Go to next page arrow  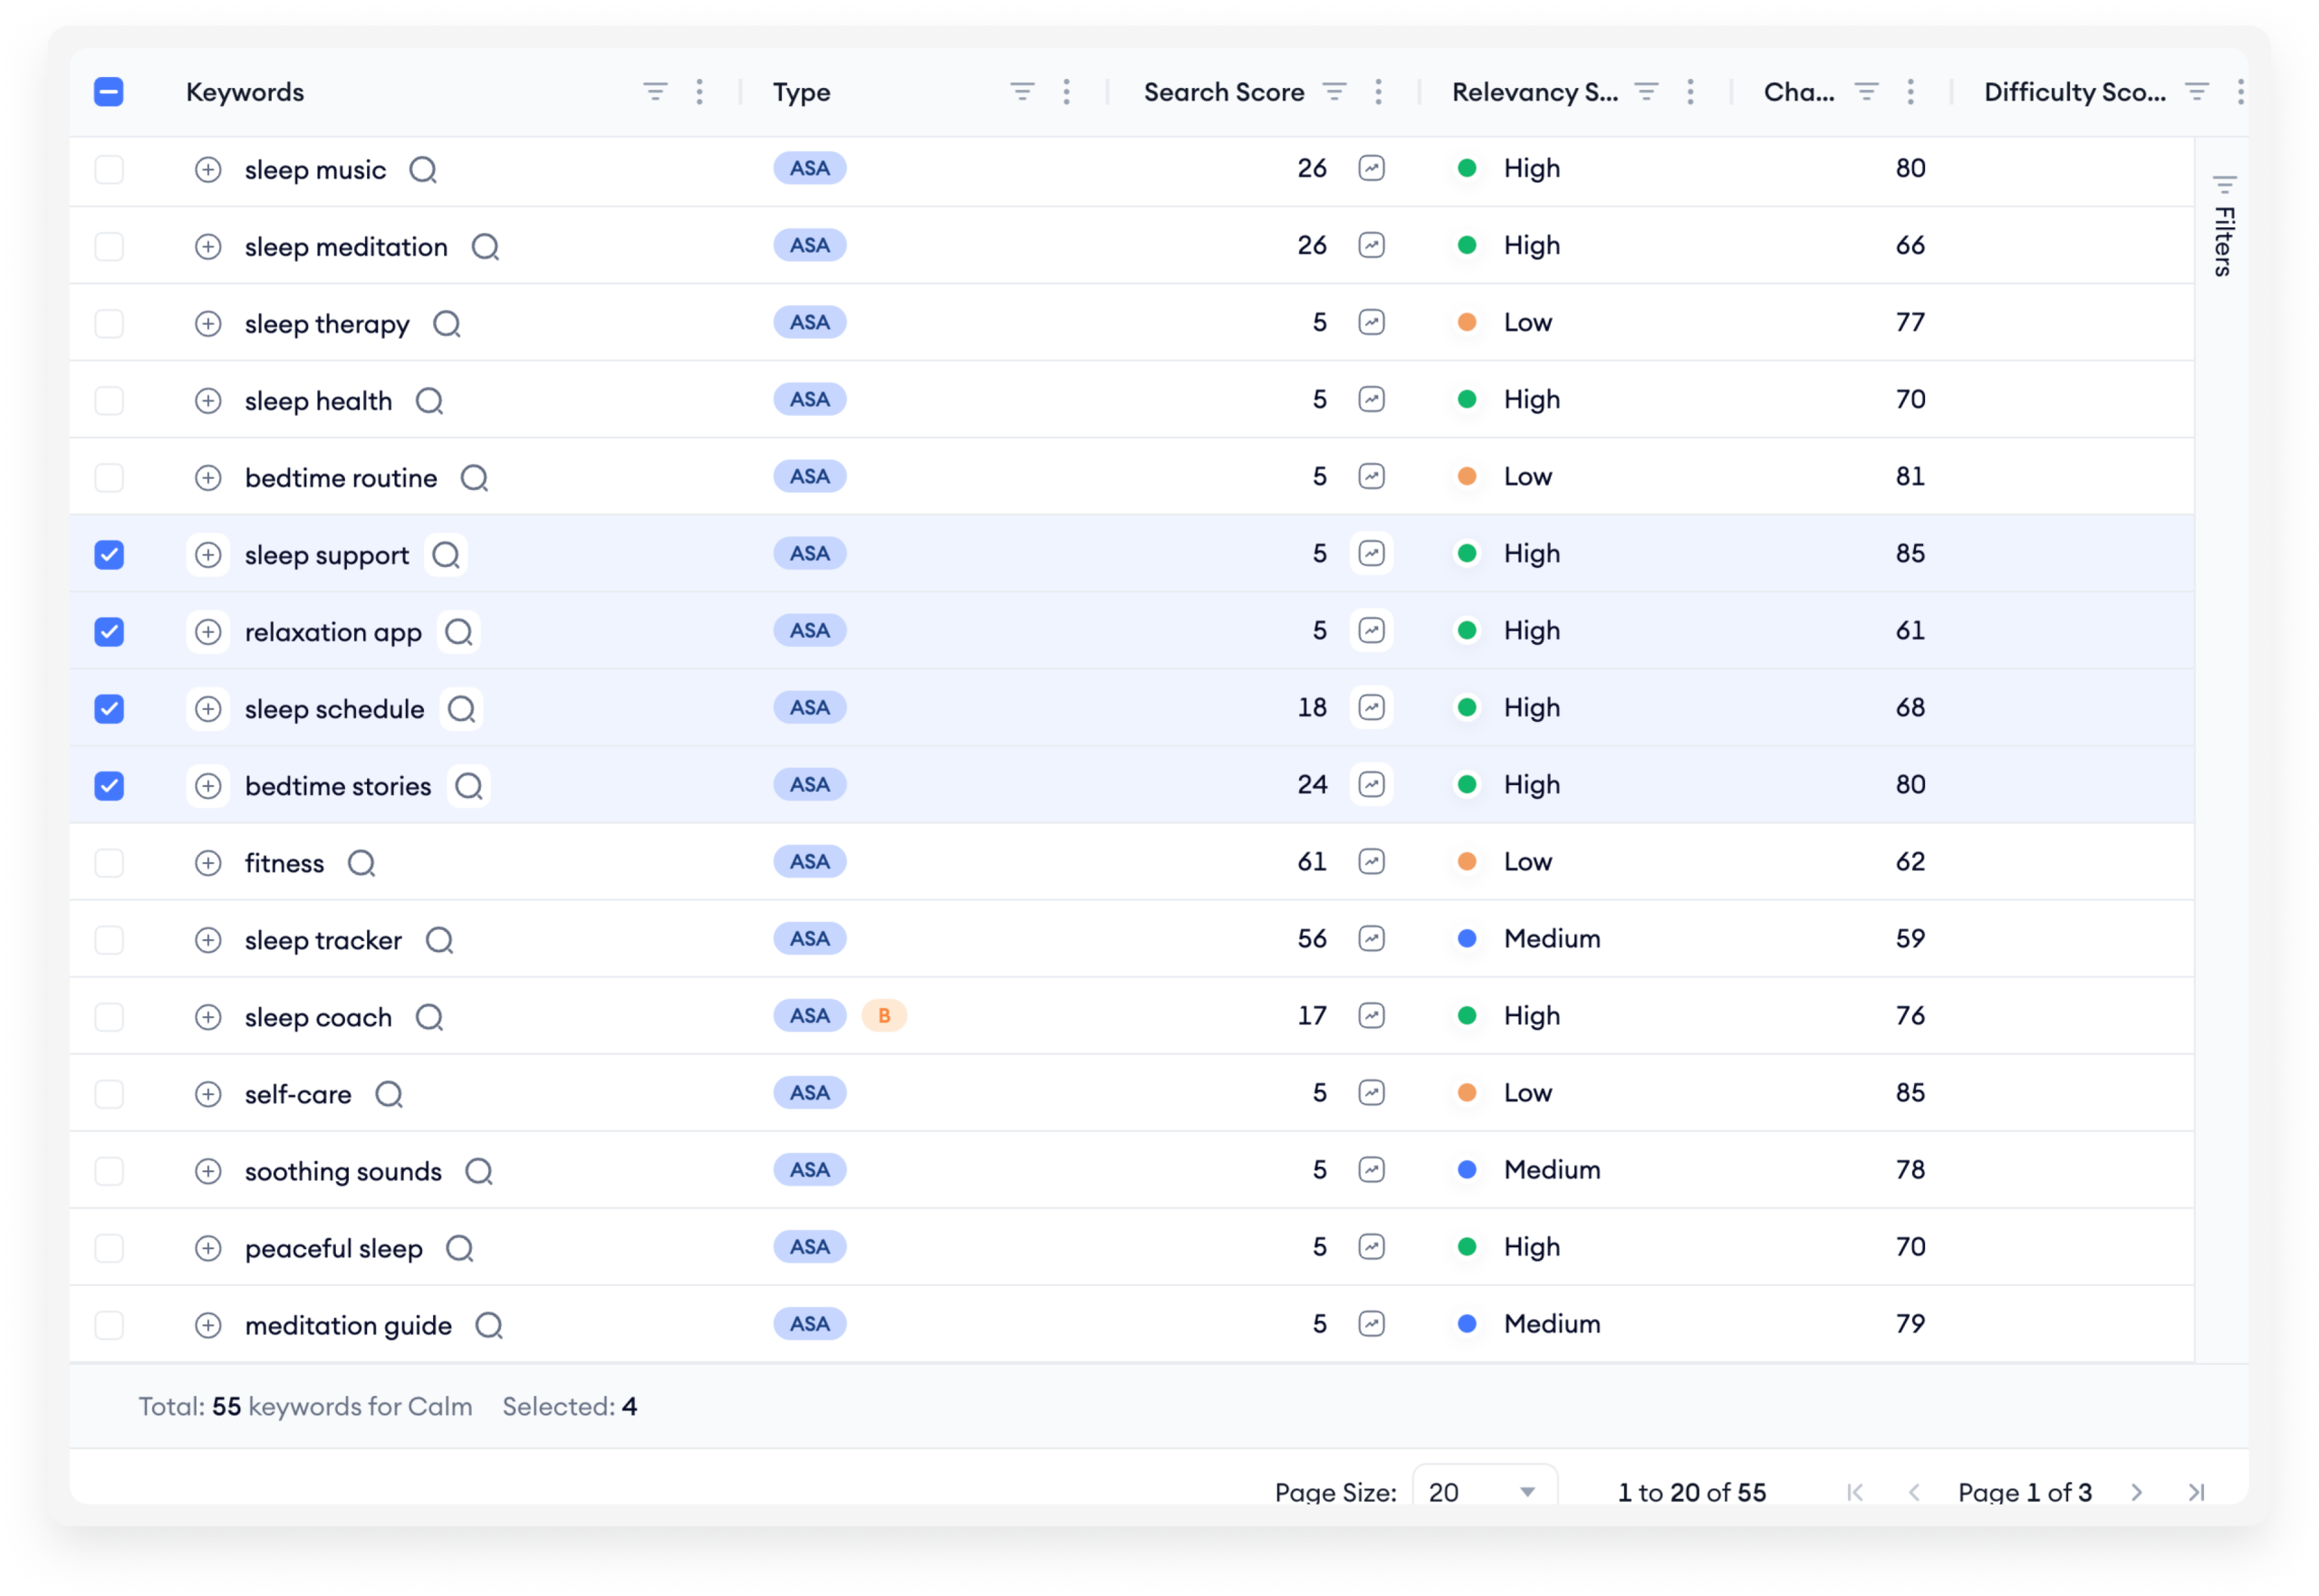pos(2136,1492)
